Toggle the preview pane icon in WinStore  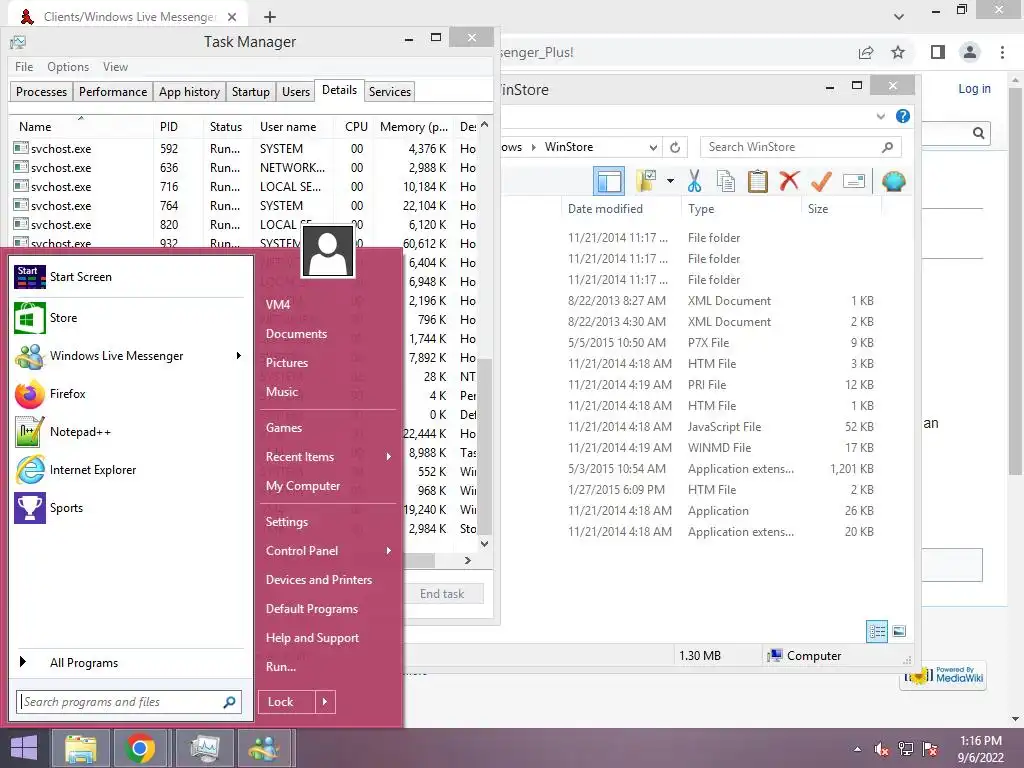click(x=609, y=181)
